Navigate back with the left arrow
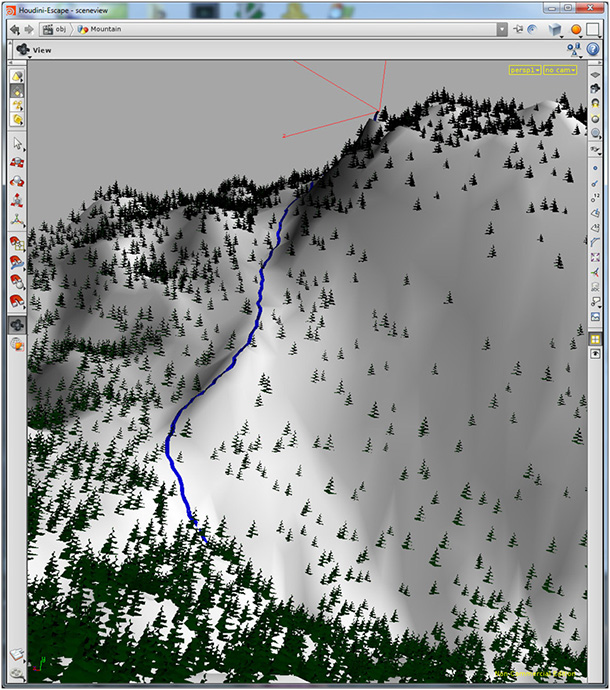The width and height of the screenshot is (610, 690). [x=15, y=29]
